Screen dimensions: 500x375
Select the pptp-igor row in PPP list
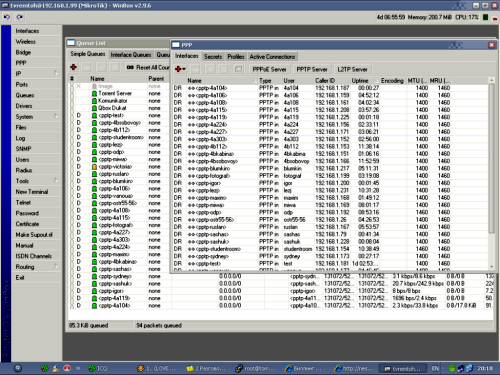[x=331, y=183]
